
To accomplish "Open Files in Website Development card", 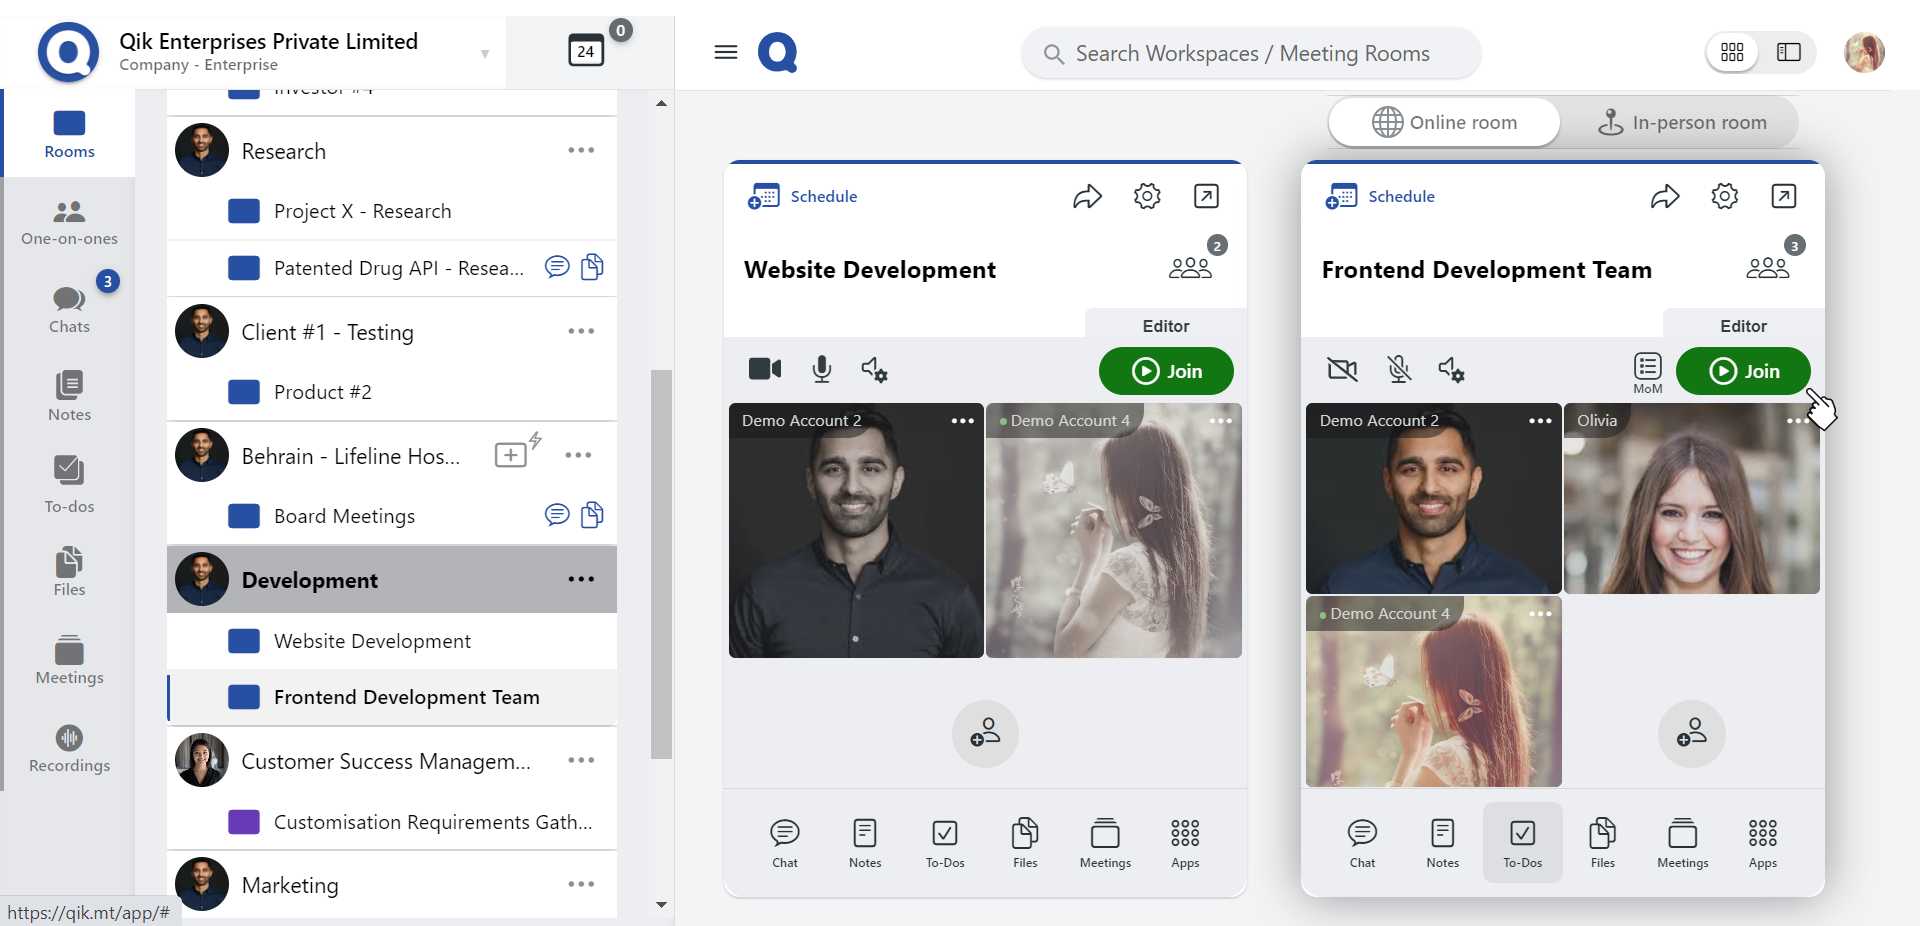I will [1025, 842].
